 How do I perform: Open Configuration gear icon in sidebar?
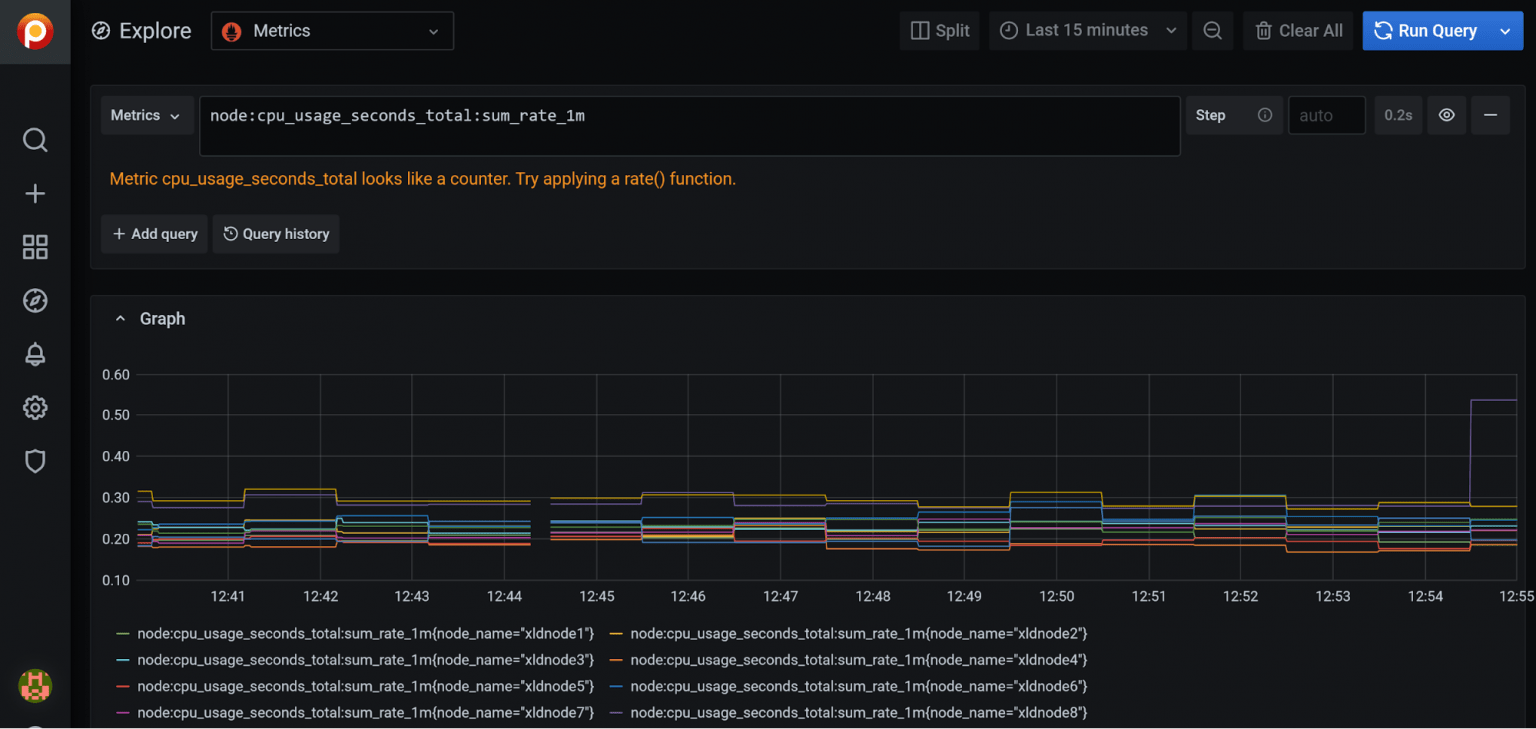pos(35,407)
